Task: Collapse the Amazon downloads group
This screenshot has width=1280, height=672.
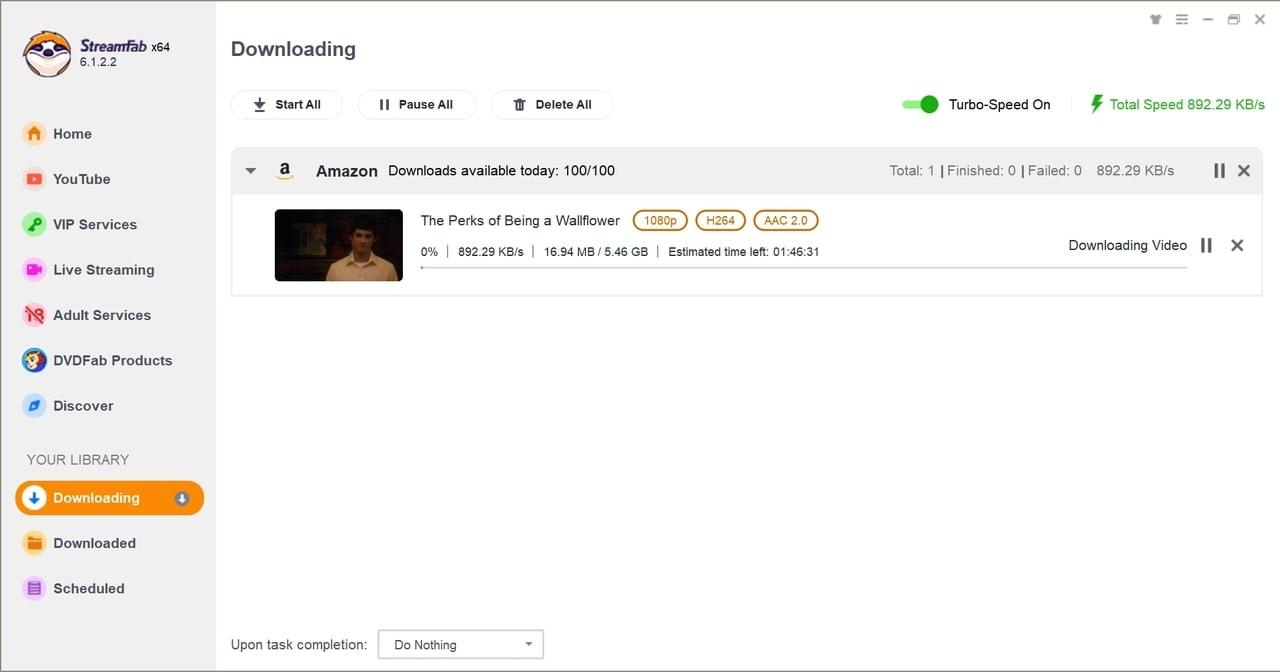Action: point(250,170)
